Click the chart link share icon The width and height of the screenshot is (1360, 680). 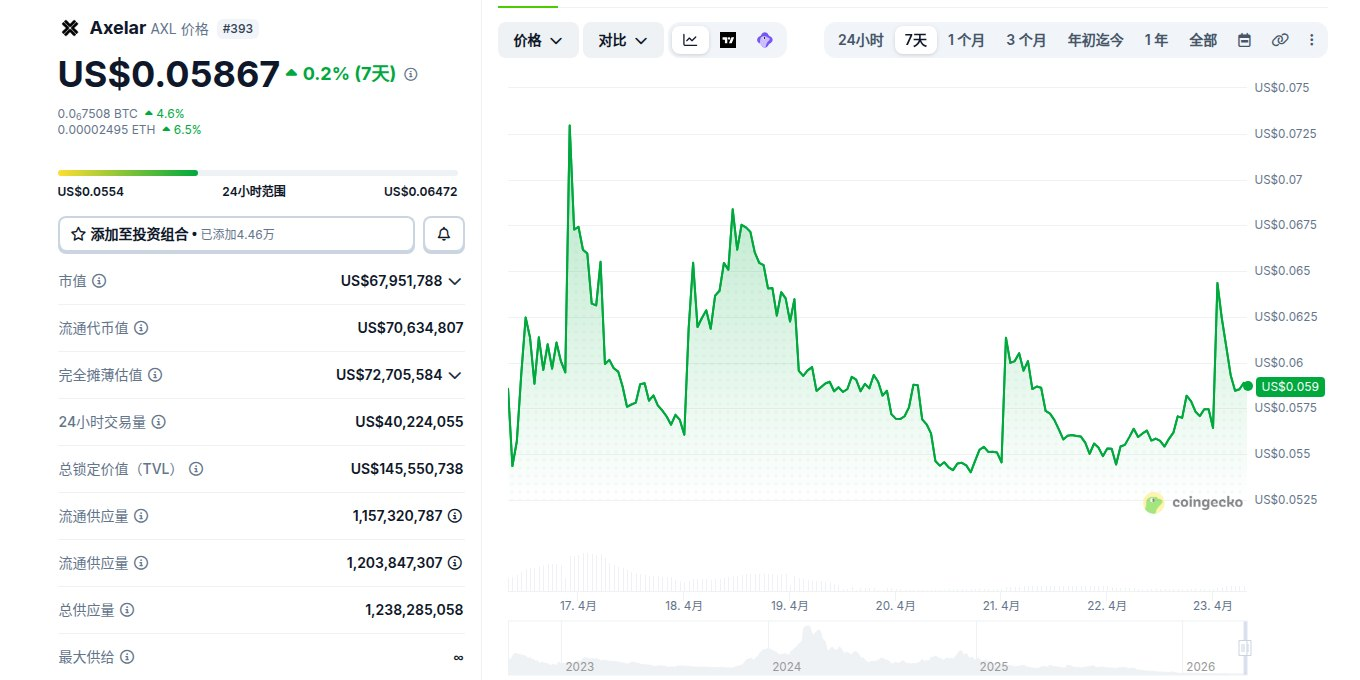[x=1280, y=40]
